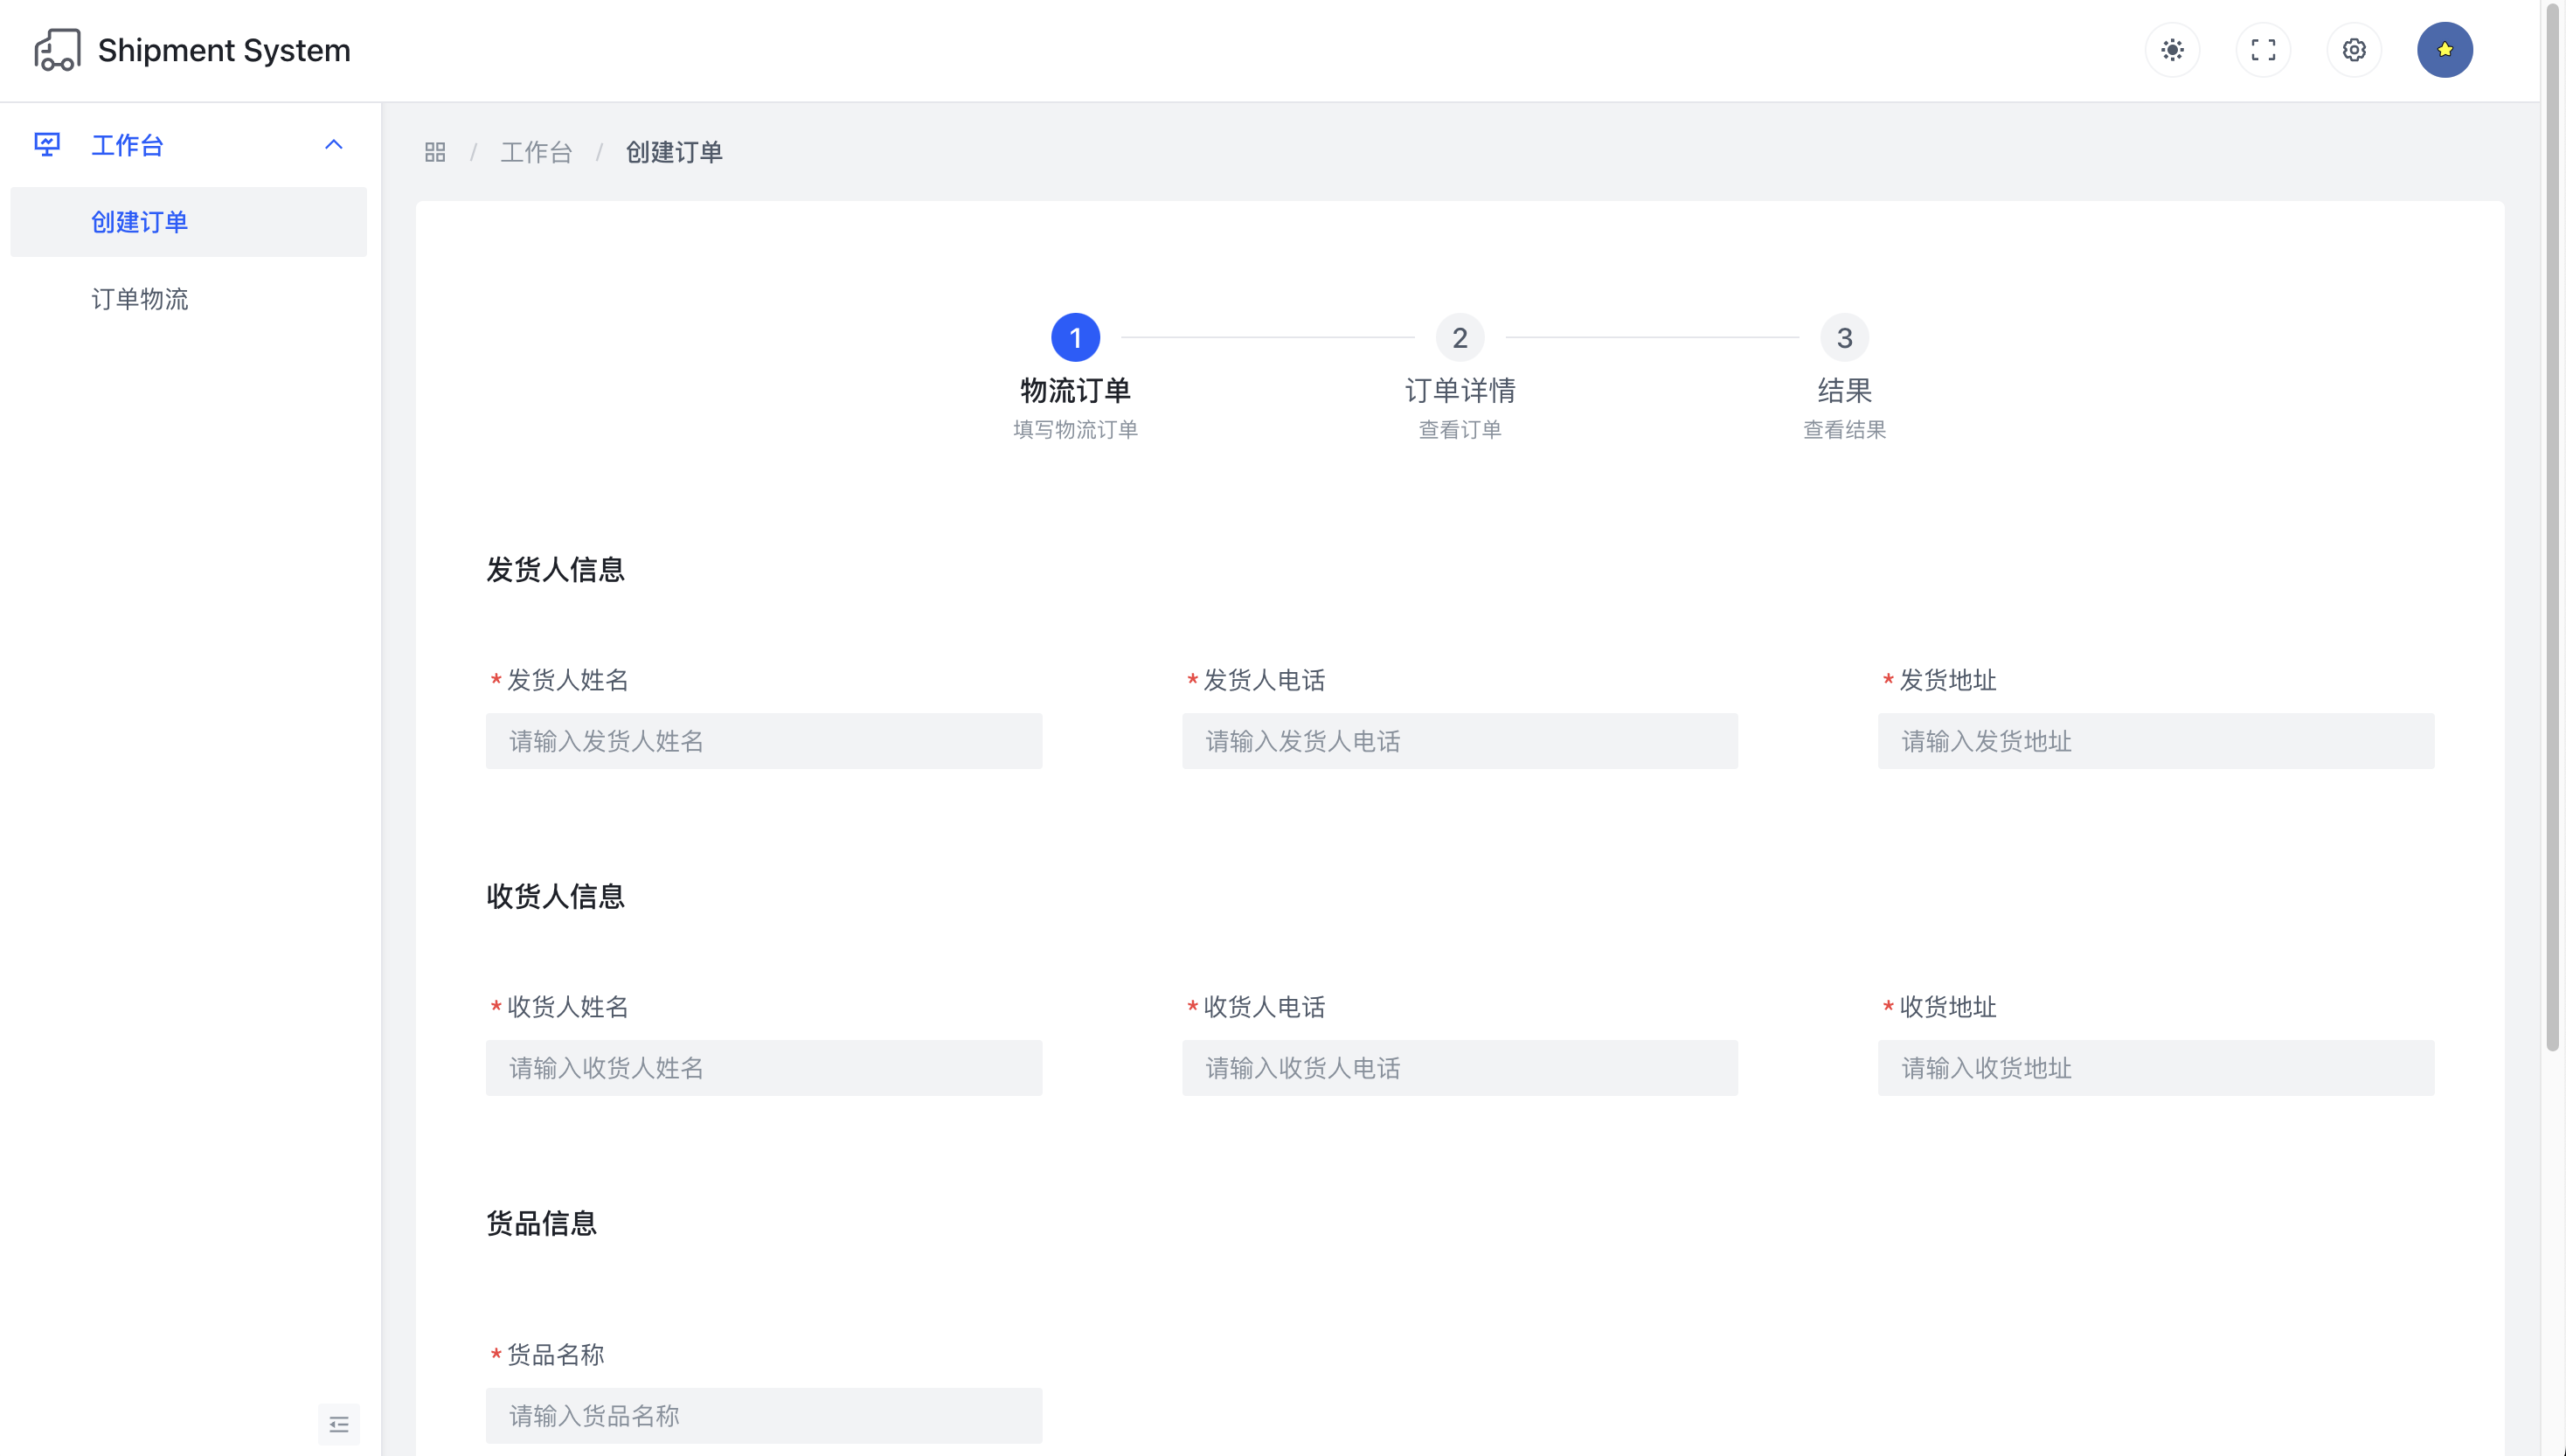Click the 货品名称 input field
The height and width of the screenshot is (1456, 2566).
pos(763,1415)
